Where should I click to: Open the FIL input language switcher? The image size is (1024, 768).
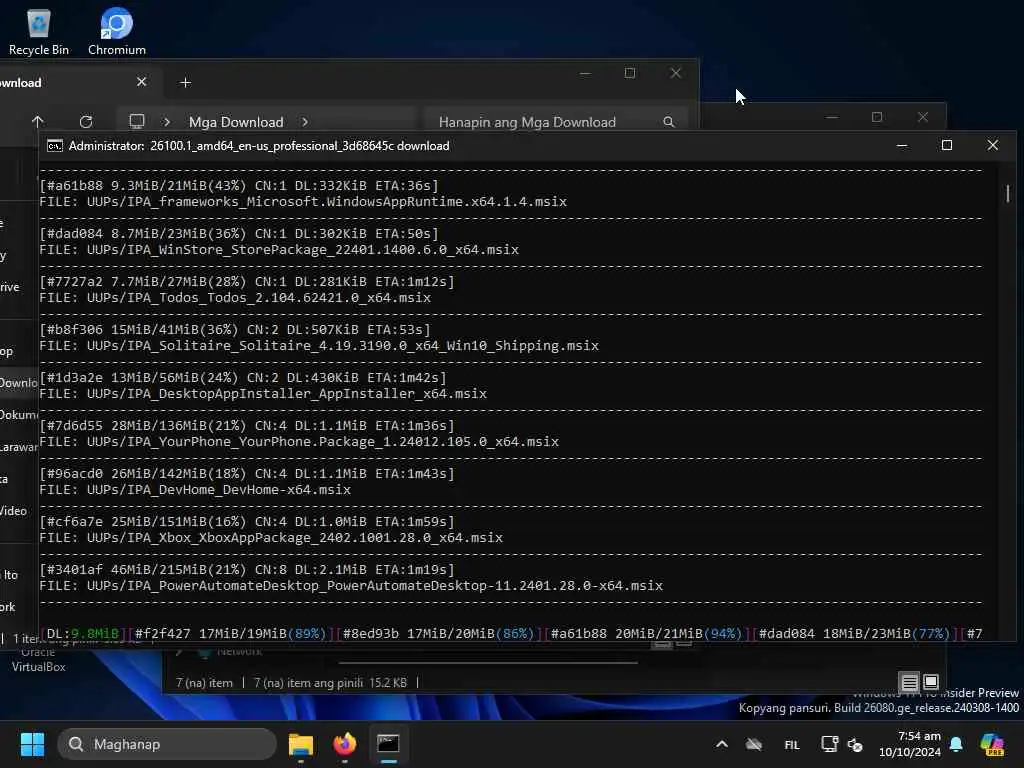coord(792,744)
